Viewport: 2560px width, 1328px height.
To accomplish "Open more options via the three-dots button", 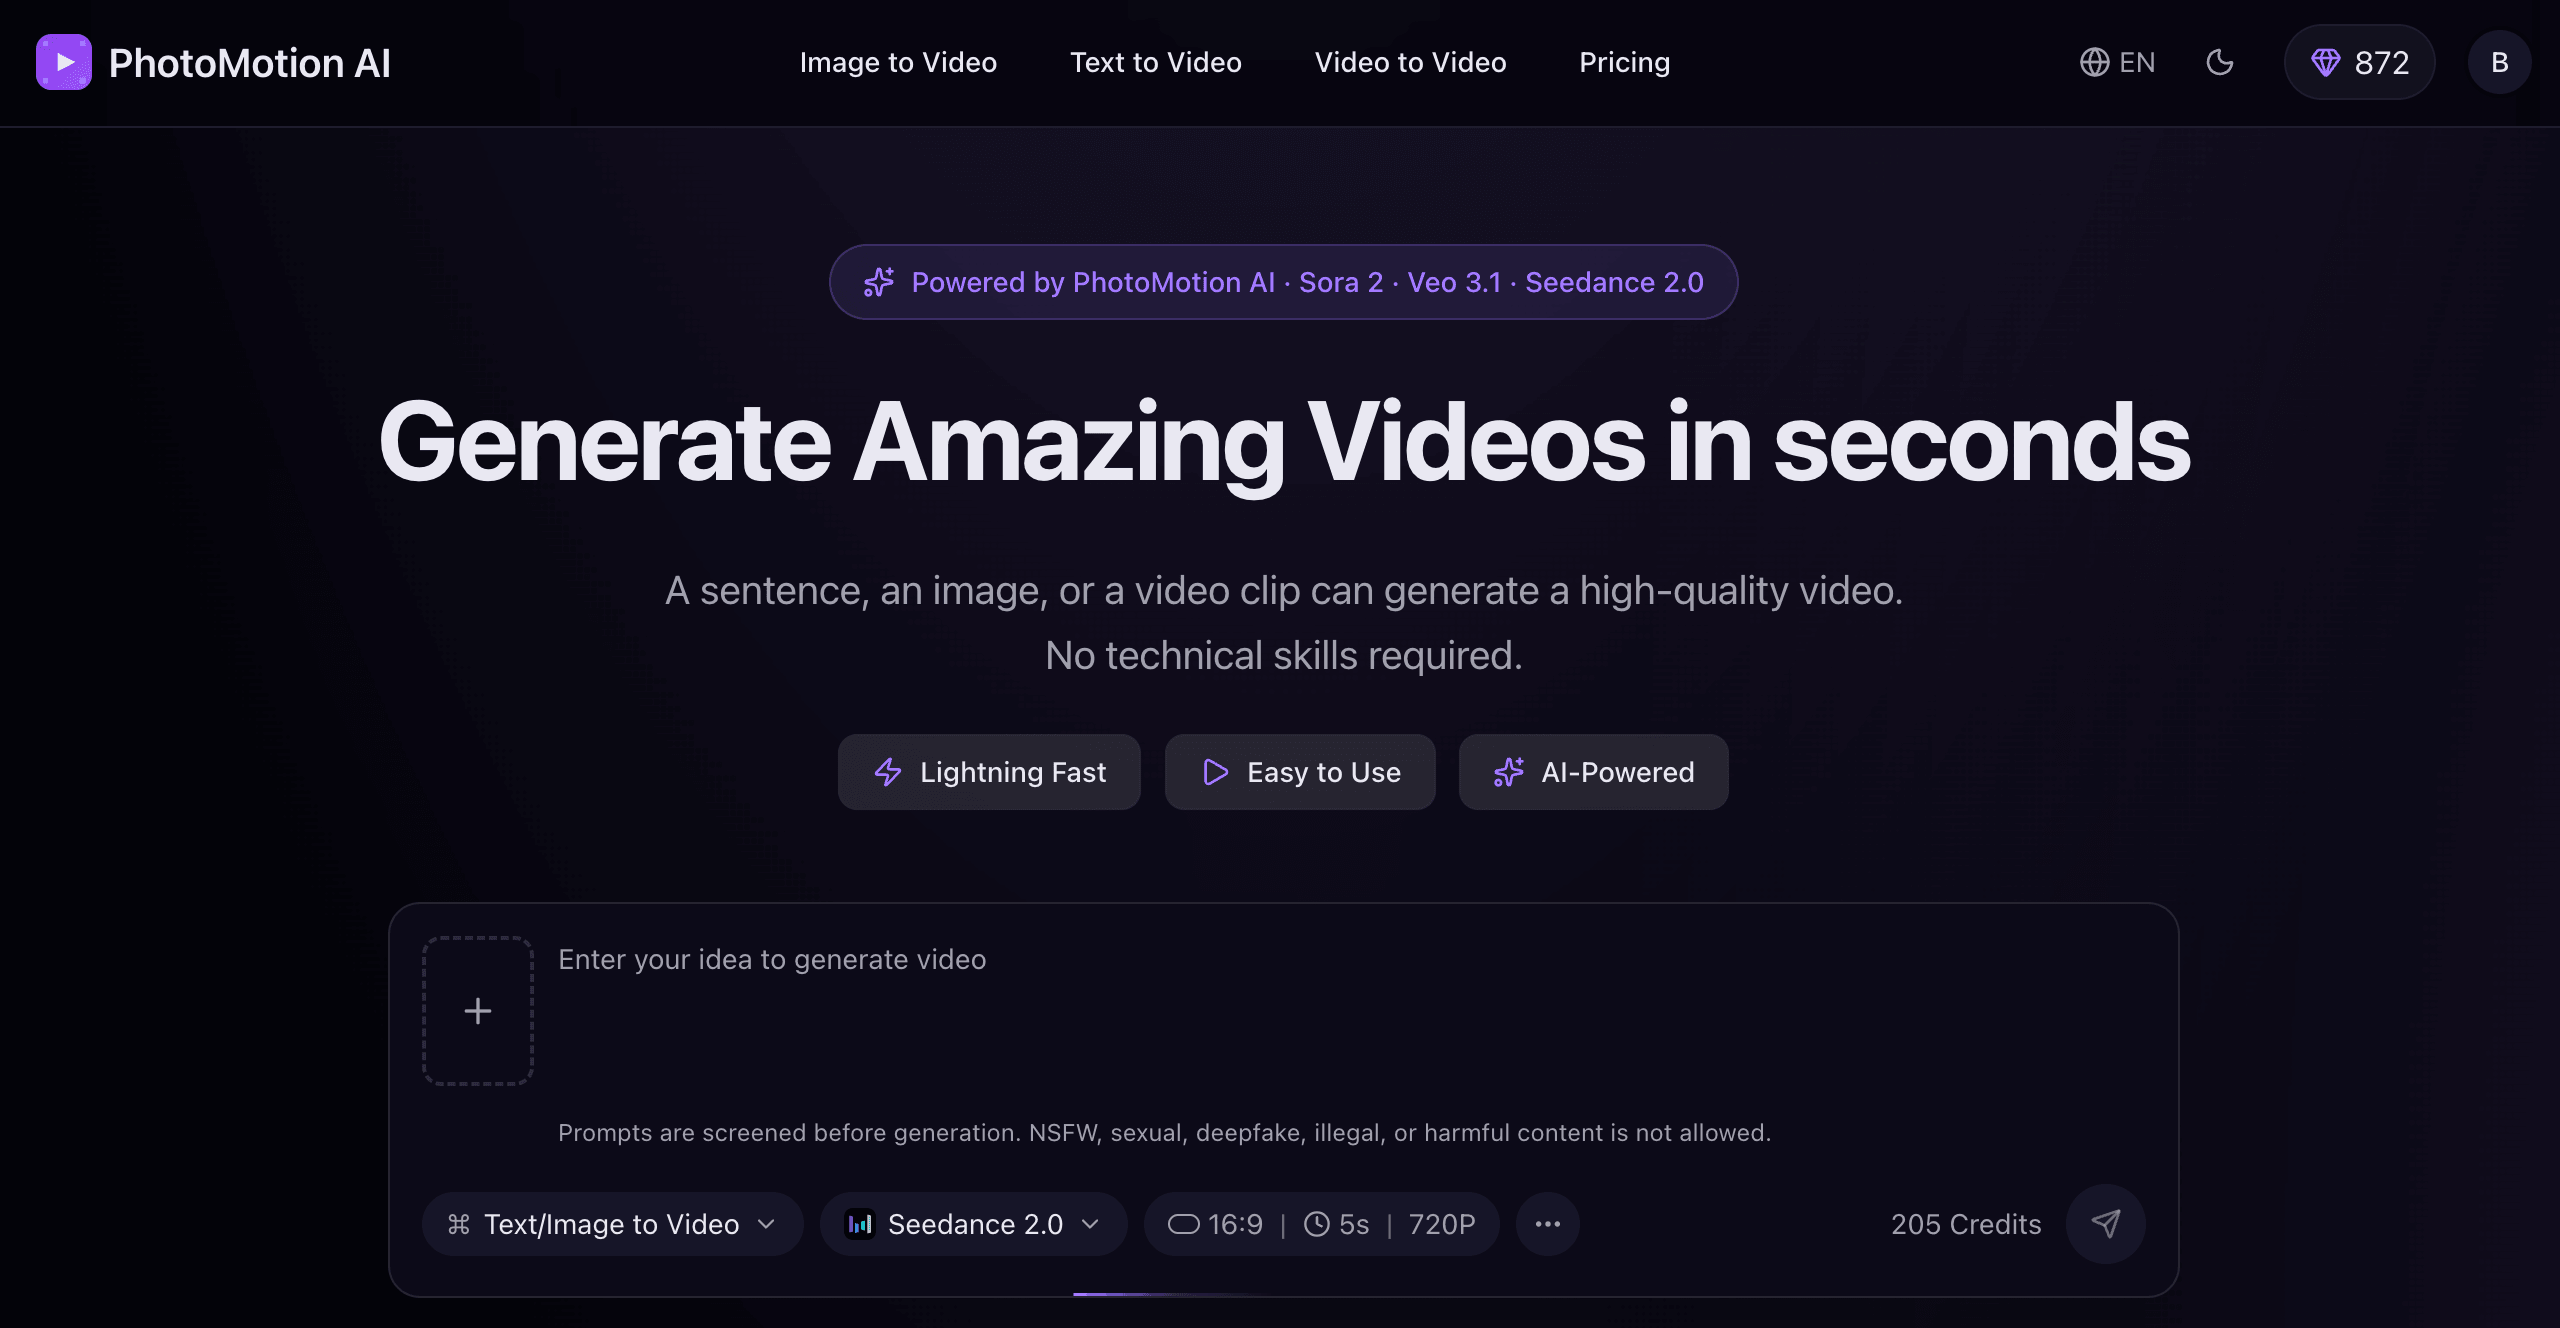I will coord(1548,1224).
